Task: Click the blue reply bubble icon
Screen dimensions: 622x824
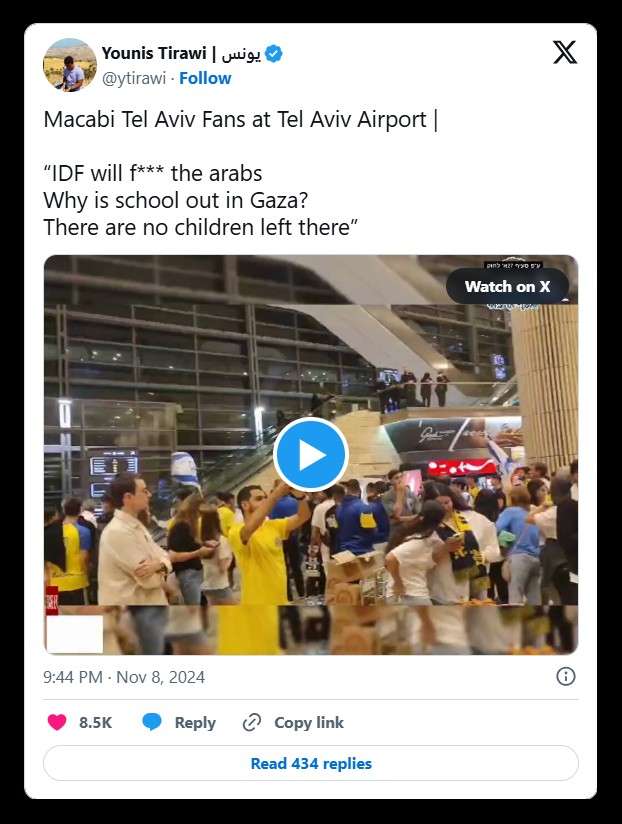Action: point(152,723)
